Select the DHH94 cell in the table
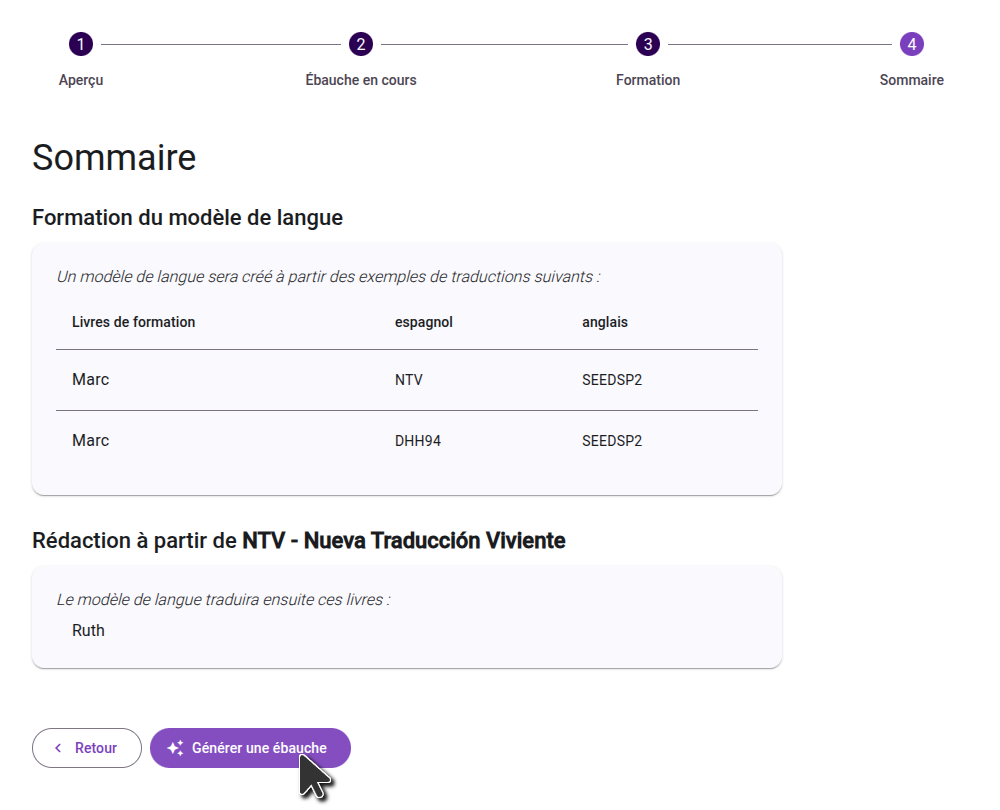Image resolution: width=1000 pixels, height=810 pixels. (417, 441)
